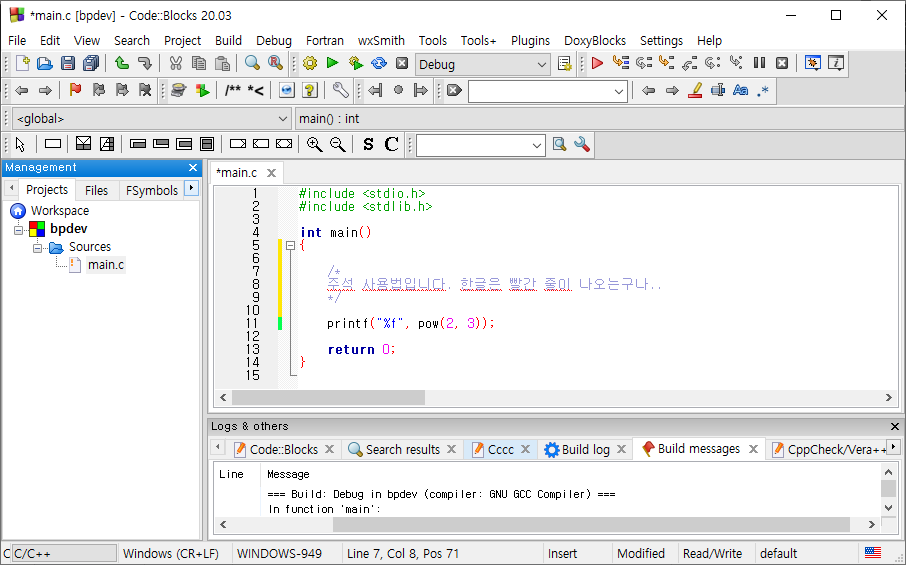Viewport: 906px width, 565px height.
Task: Click the US flag keyboard layout icon
Action: 872,553
